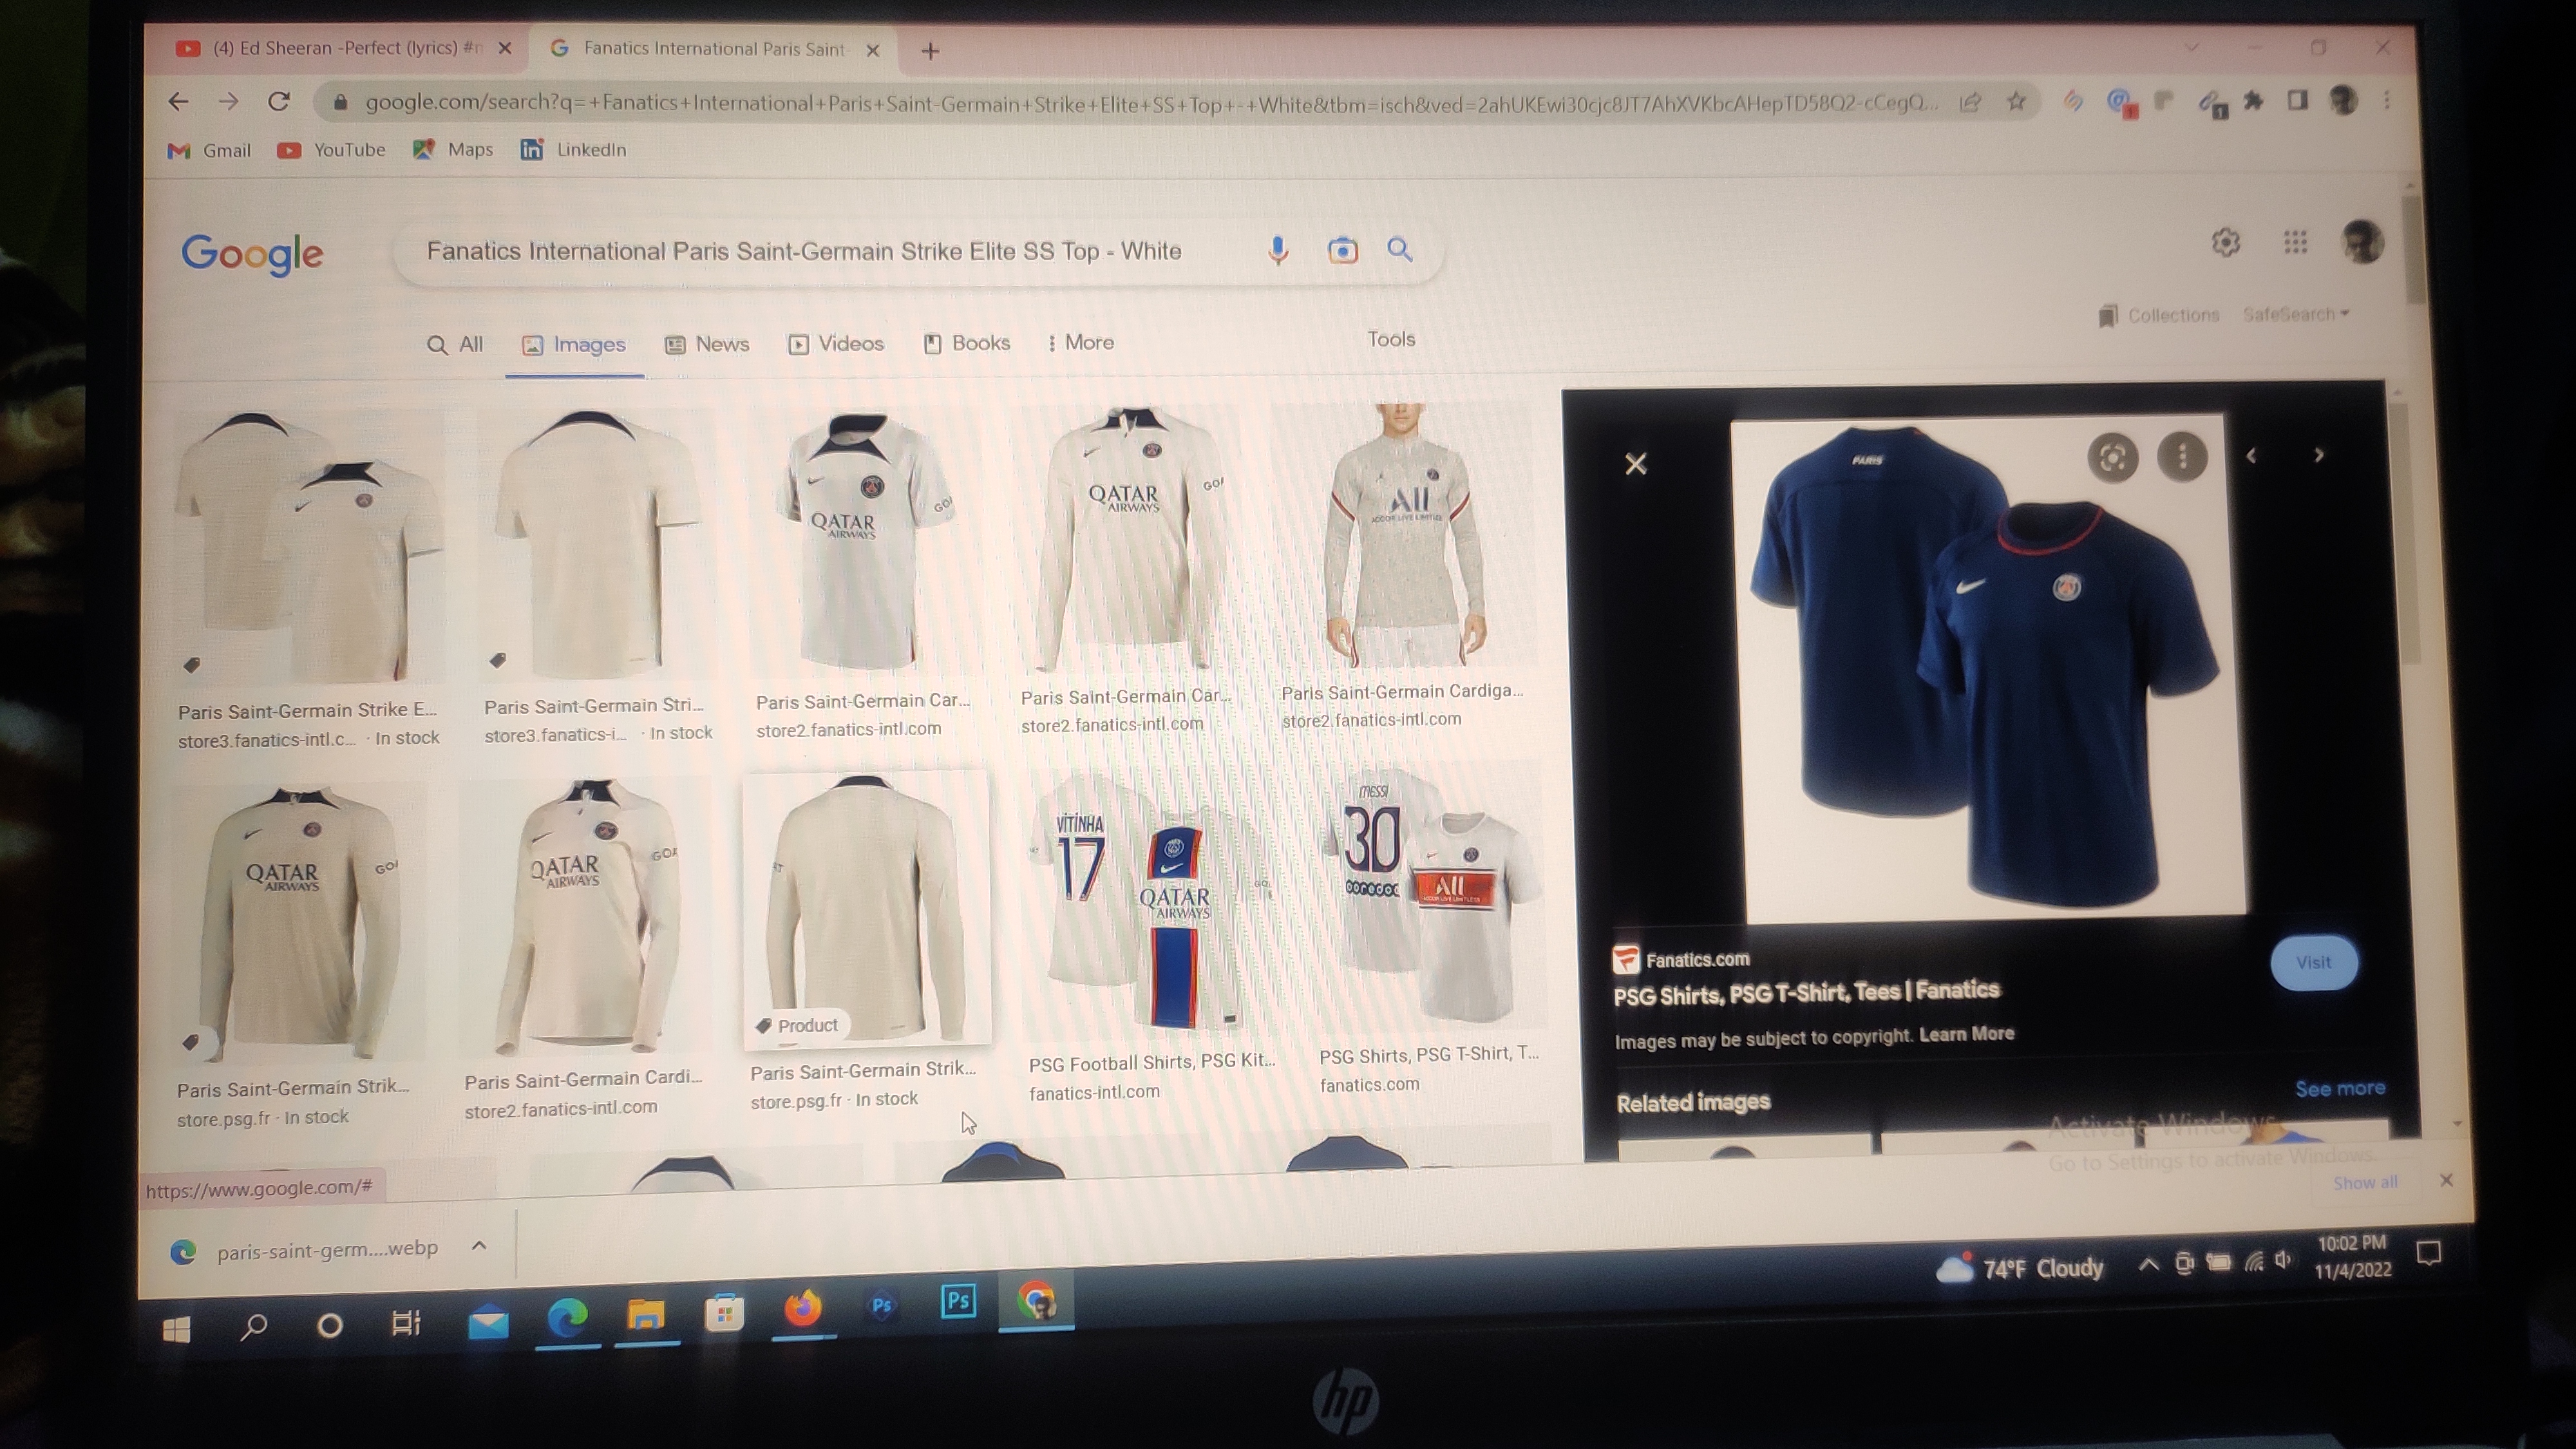The width and height of the screenshot is (2576, 1449).
Task: Click the Visit button for Fanatics.com
Action: coord(2314,962)
